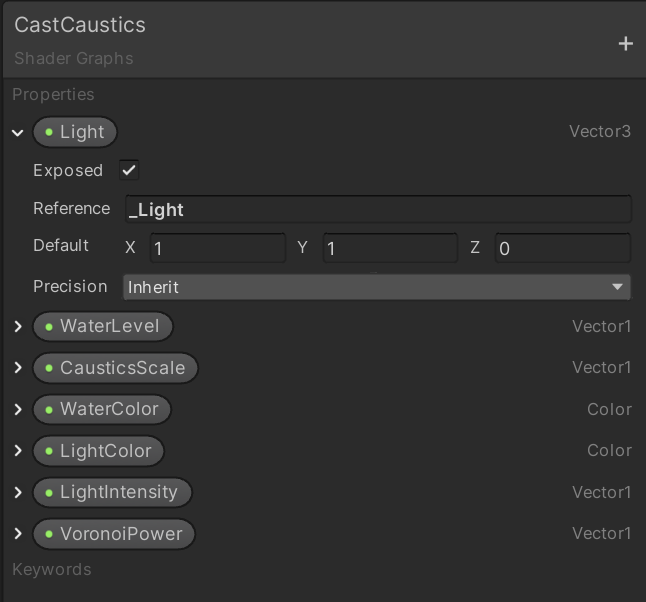646x602 pixels.
Task: Select the WaterLevel property pill
Action: (x=102, y=326)
